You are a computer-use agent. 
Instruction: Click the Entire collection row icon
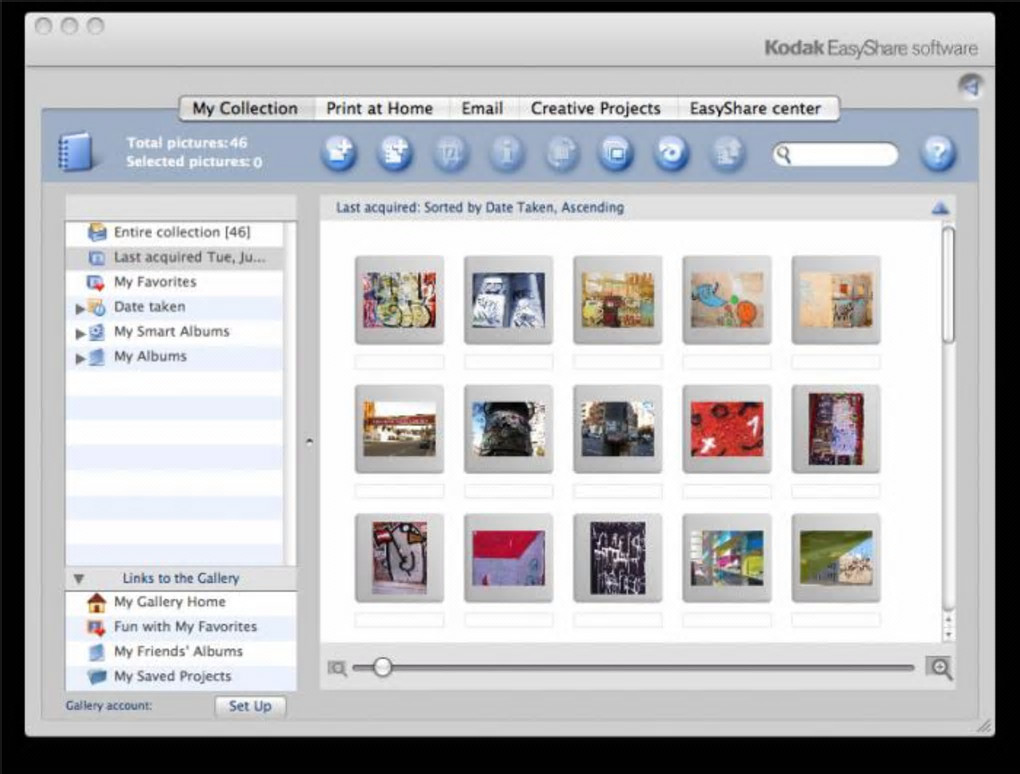[x=97, y=232]
